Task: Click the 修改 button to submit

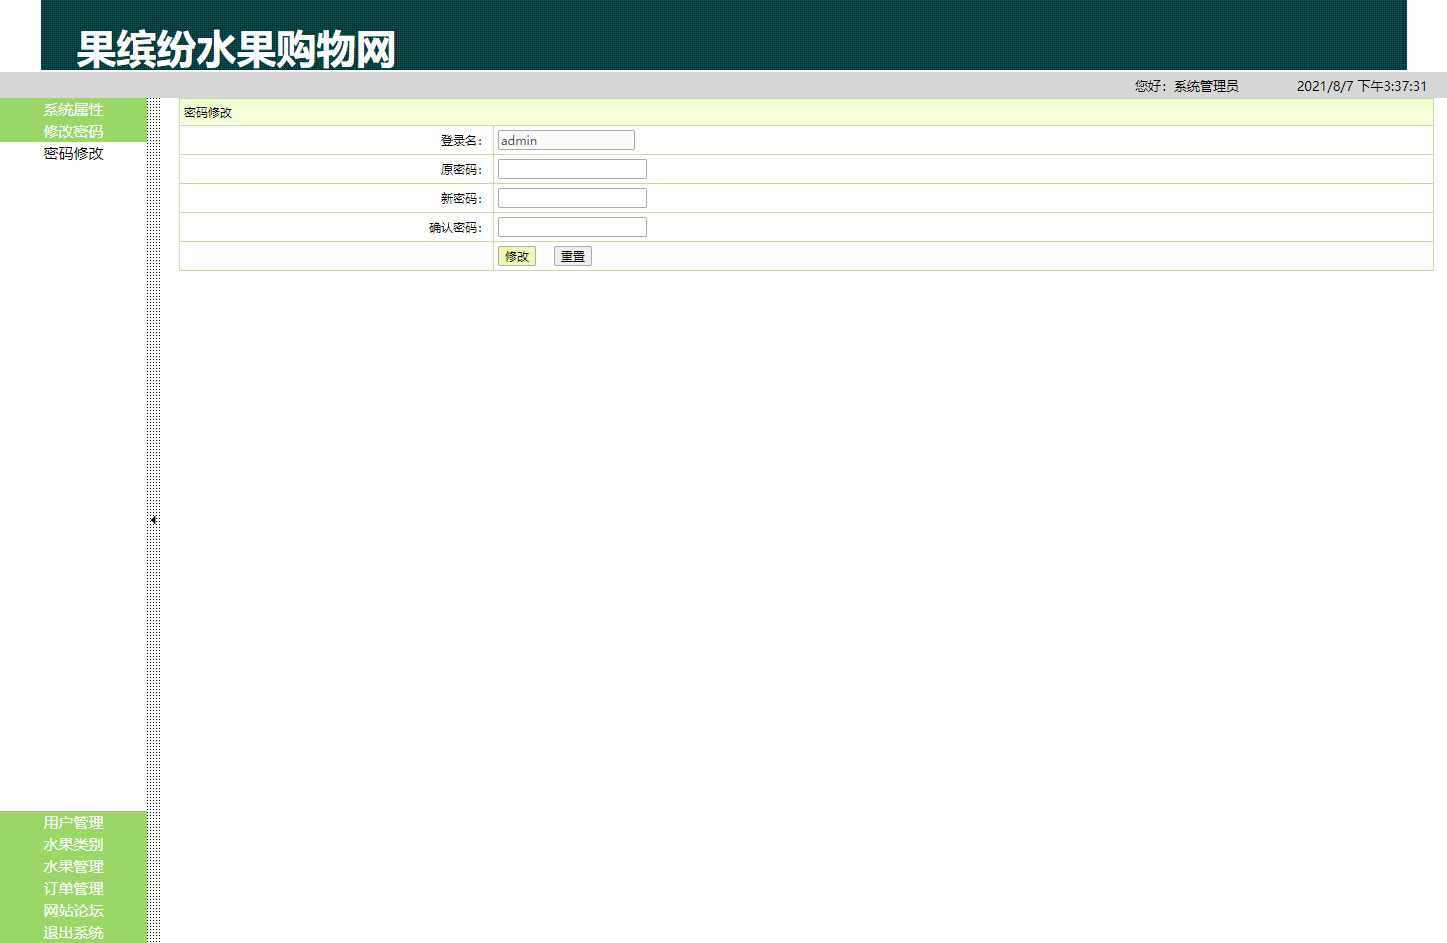Action: (x=517, y=255)
